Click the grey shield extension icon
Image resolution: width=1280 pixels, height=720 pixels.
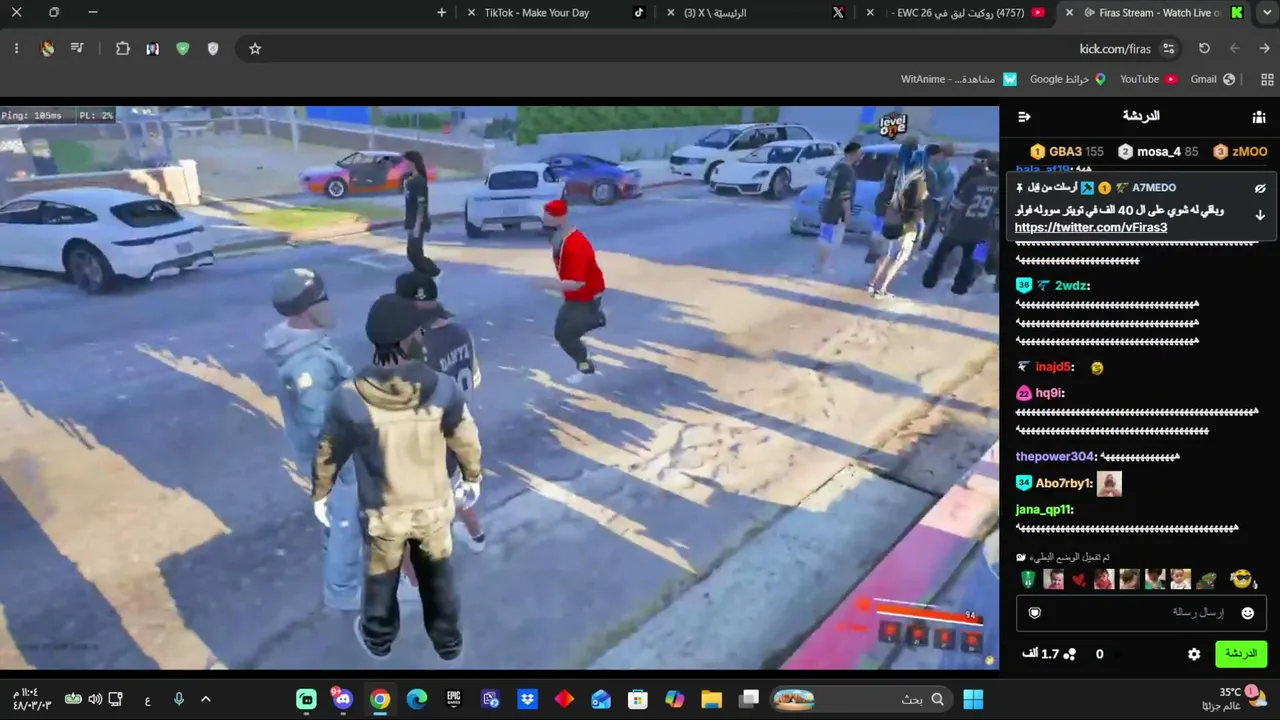[x=212, y=48]
